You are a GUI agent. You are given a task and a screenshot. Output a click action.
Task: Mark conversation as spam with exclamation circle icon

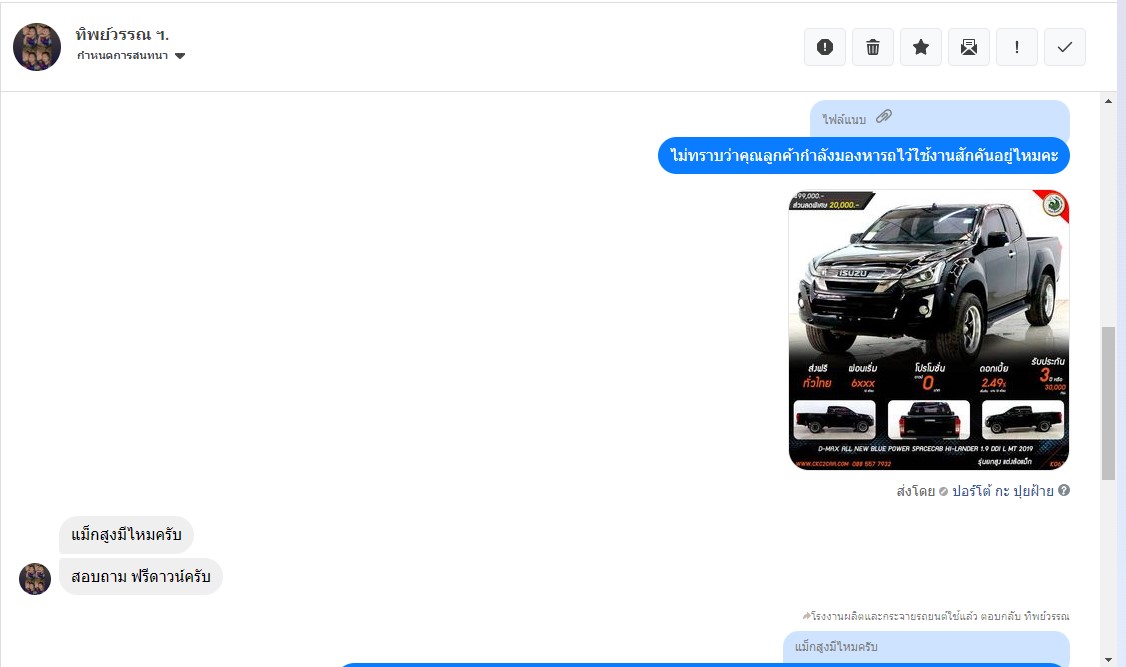824,47
